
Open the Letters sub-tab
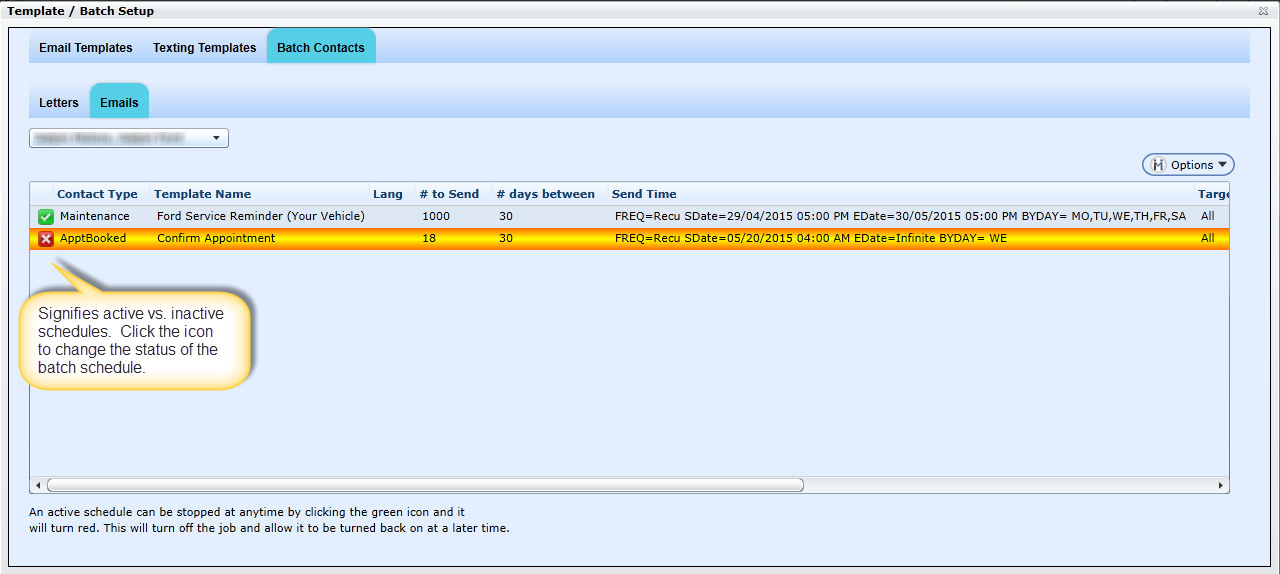[59, 103]
